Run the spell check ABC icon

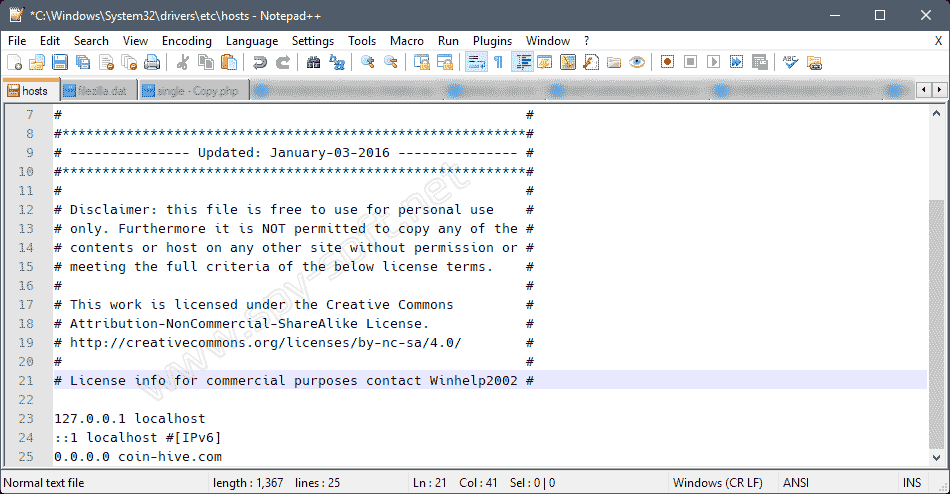(x=790, y=62)
